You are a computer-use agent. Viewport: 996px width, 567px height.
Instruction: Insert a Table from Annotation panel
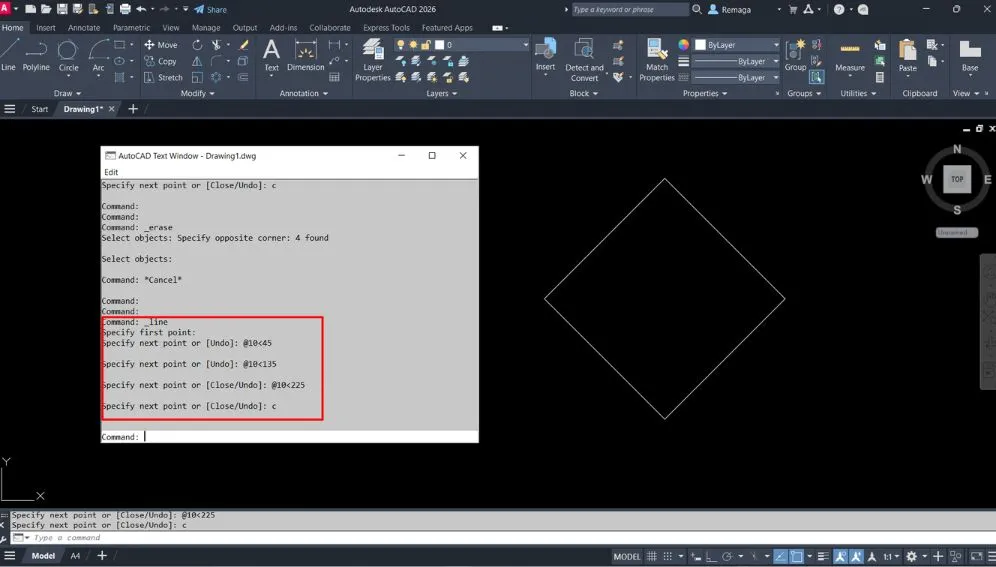(x=335, y=77)
